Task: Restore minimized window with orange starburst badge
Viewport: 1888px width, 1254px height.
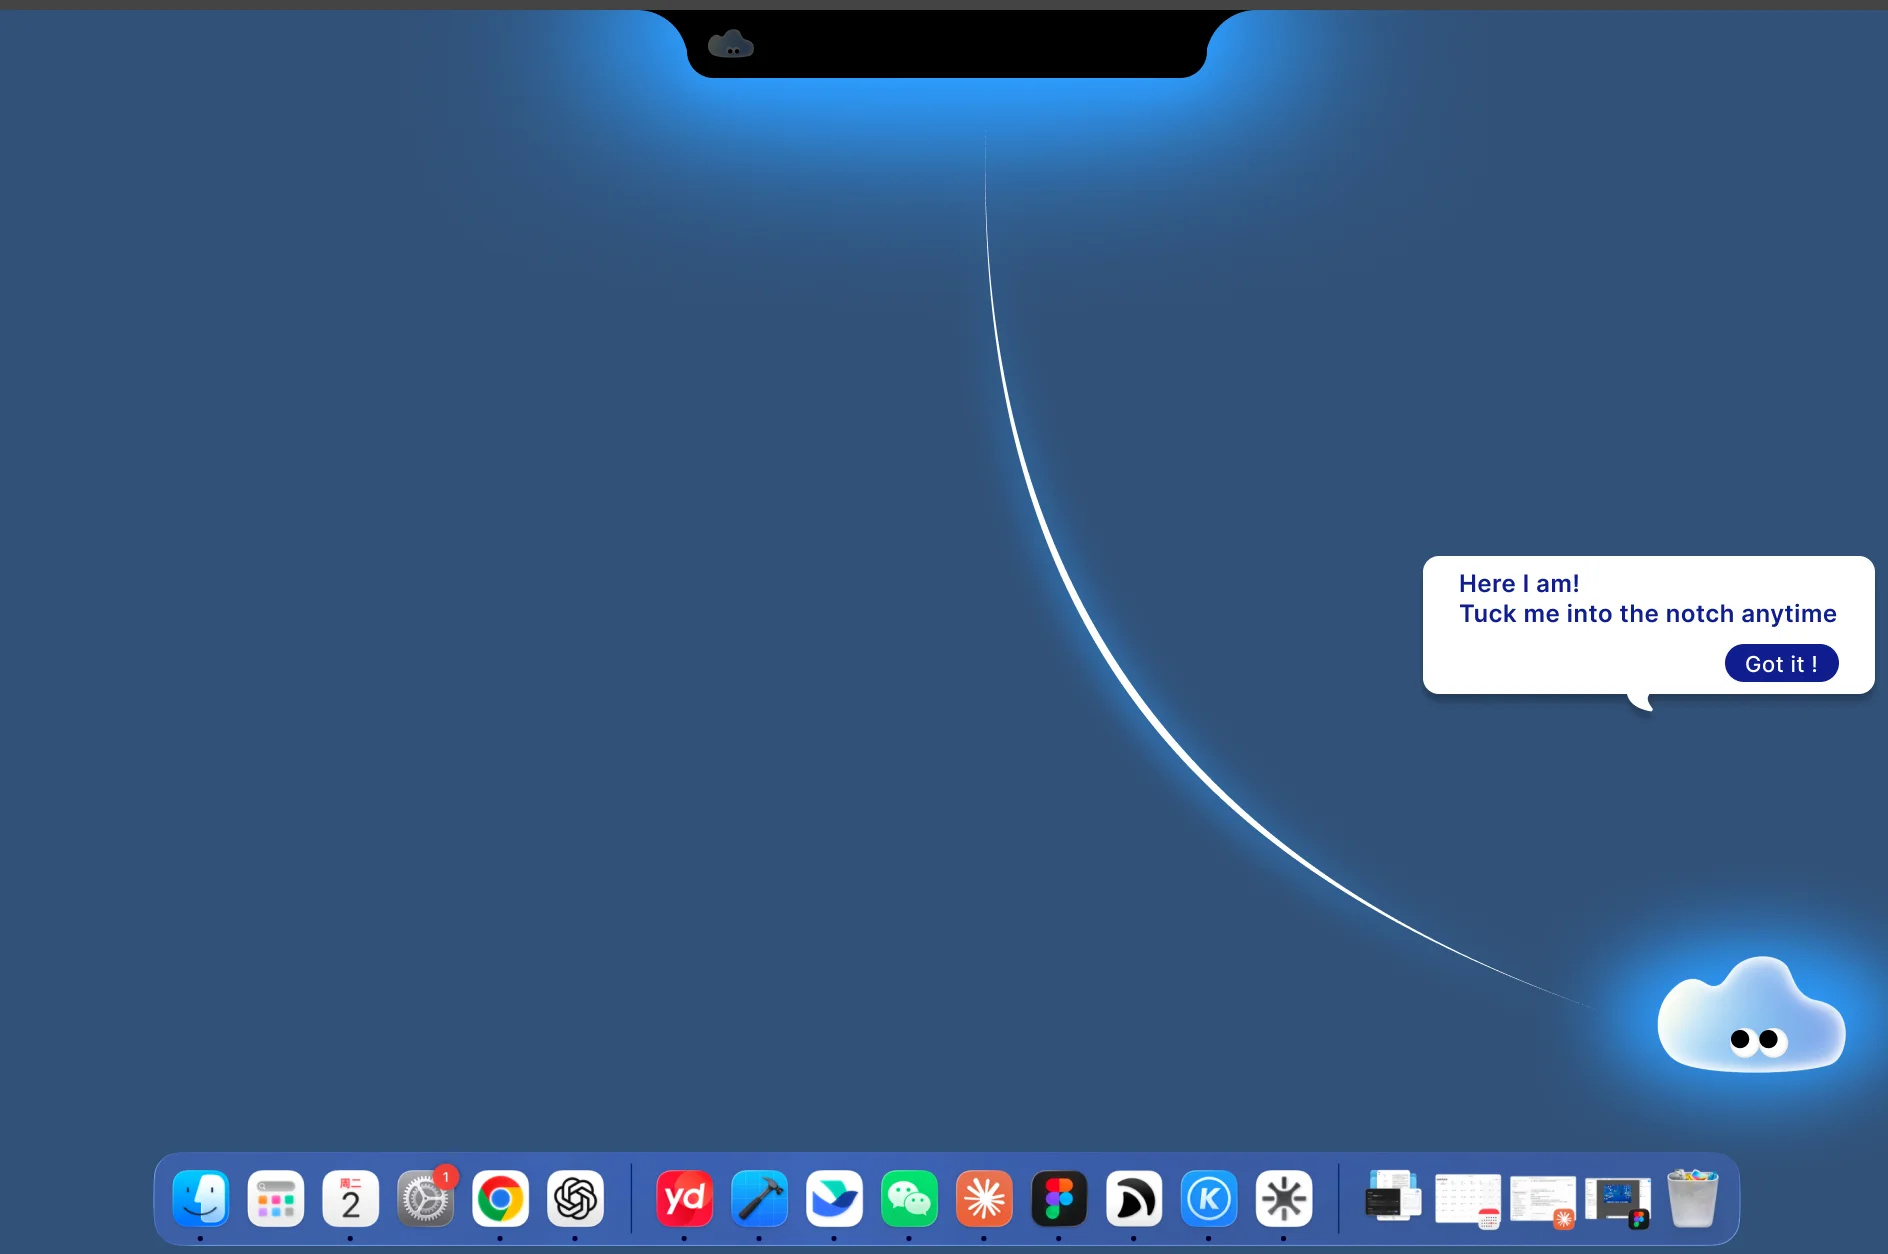Action: click(x=1543, y=1200)
